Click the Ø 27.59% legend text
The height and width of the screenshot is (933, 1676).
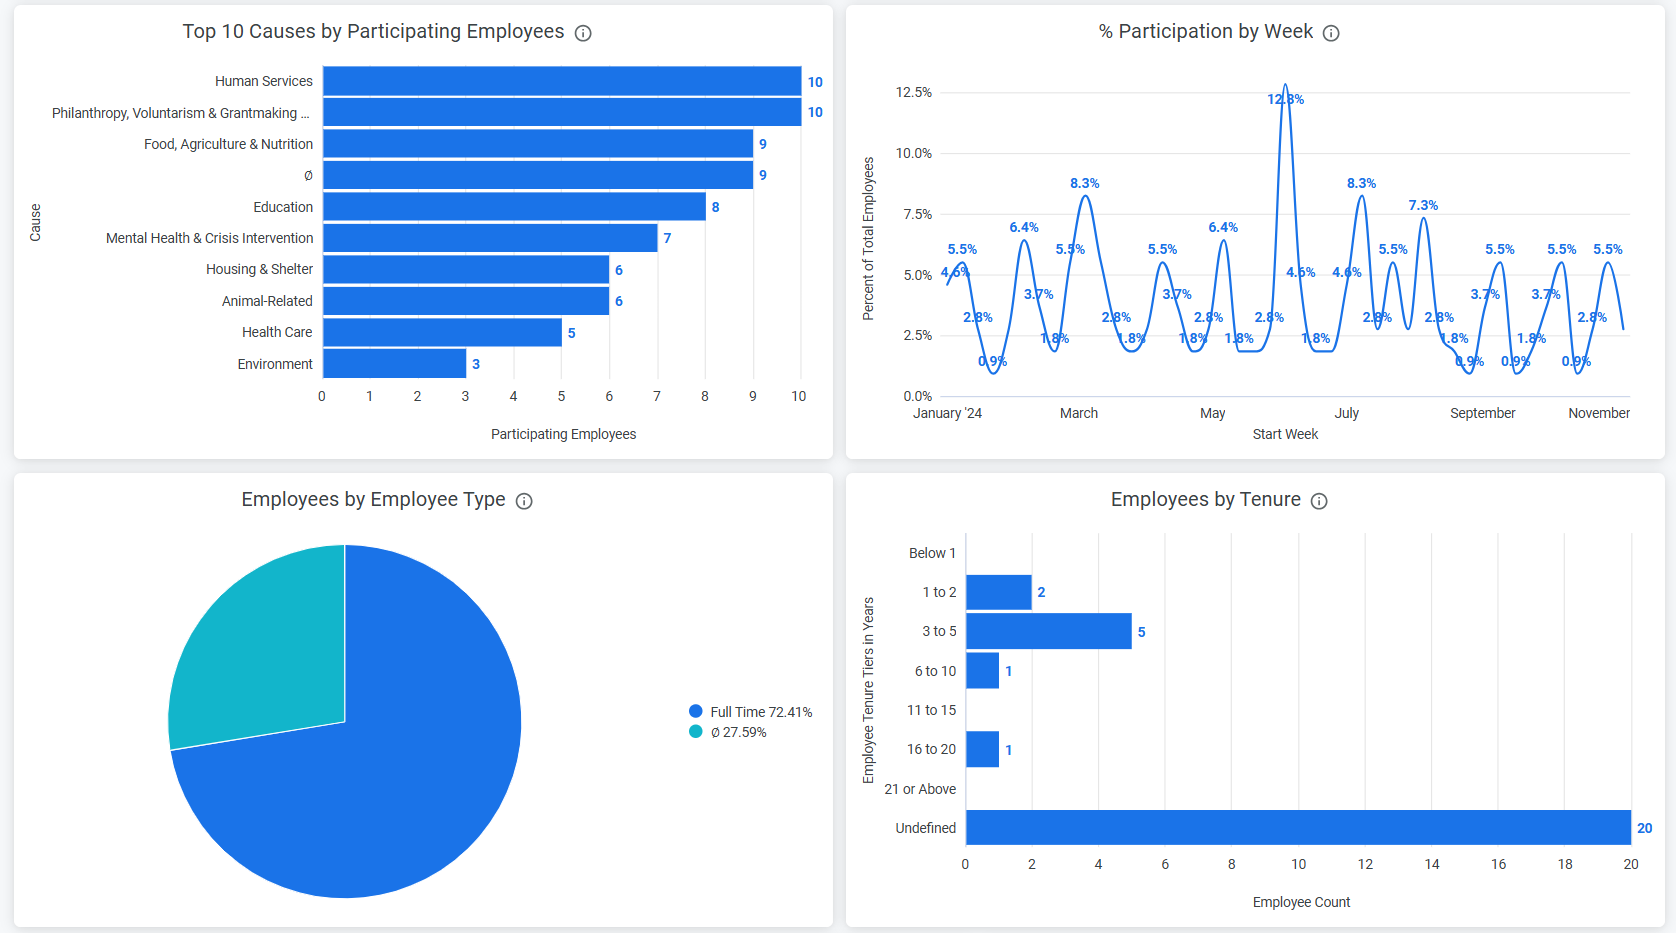coord(738,732)
